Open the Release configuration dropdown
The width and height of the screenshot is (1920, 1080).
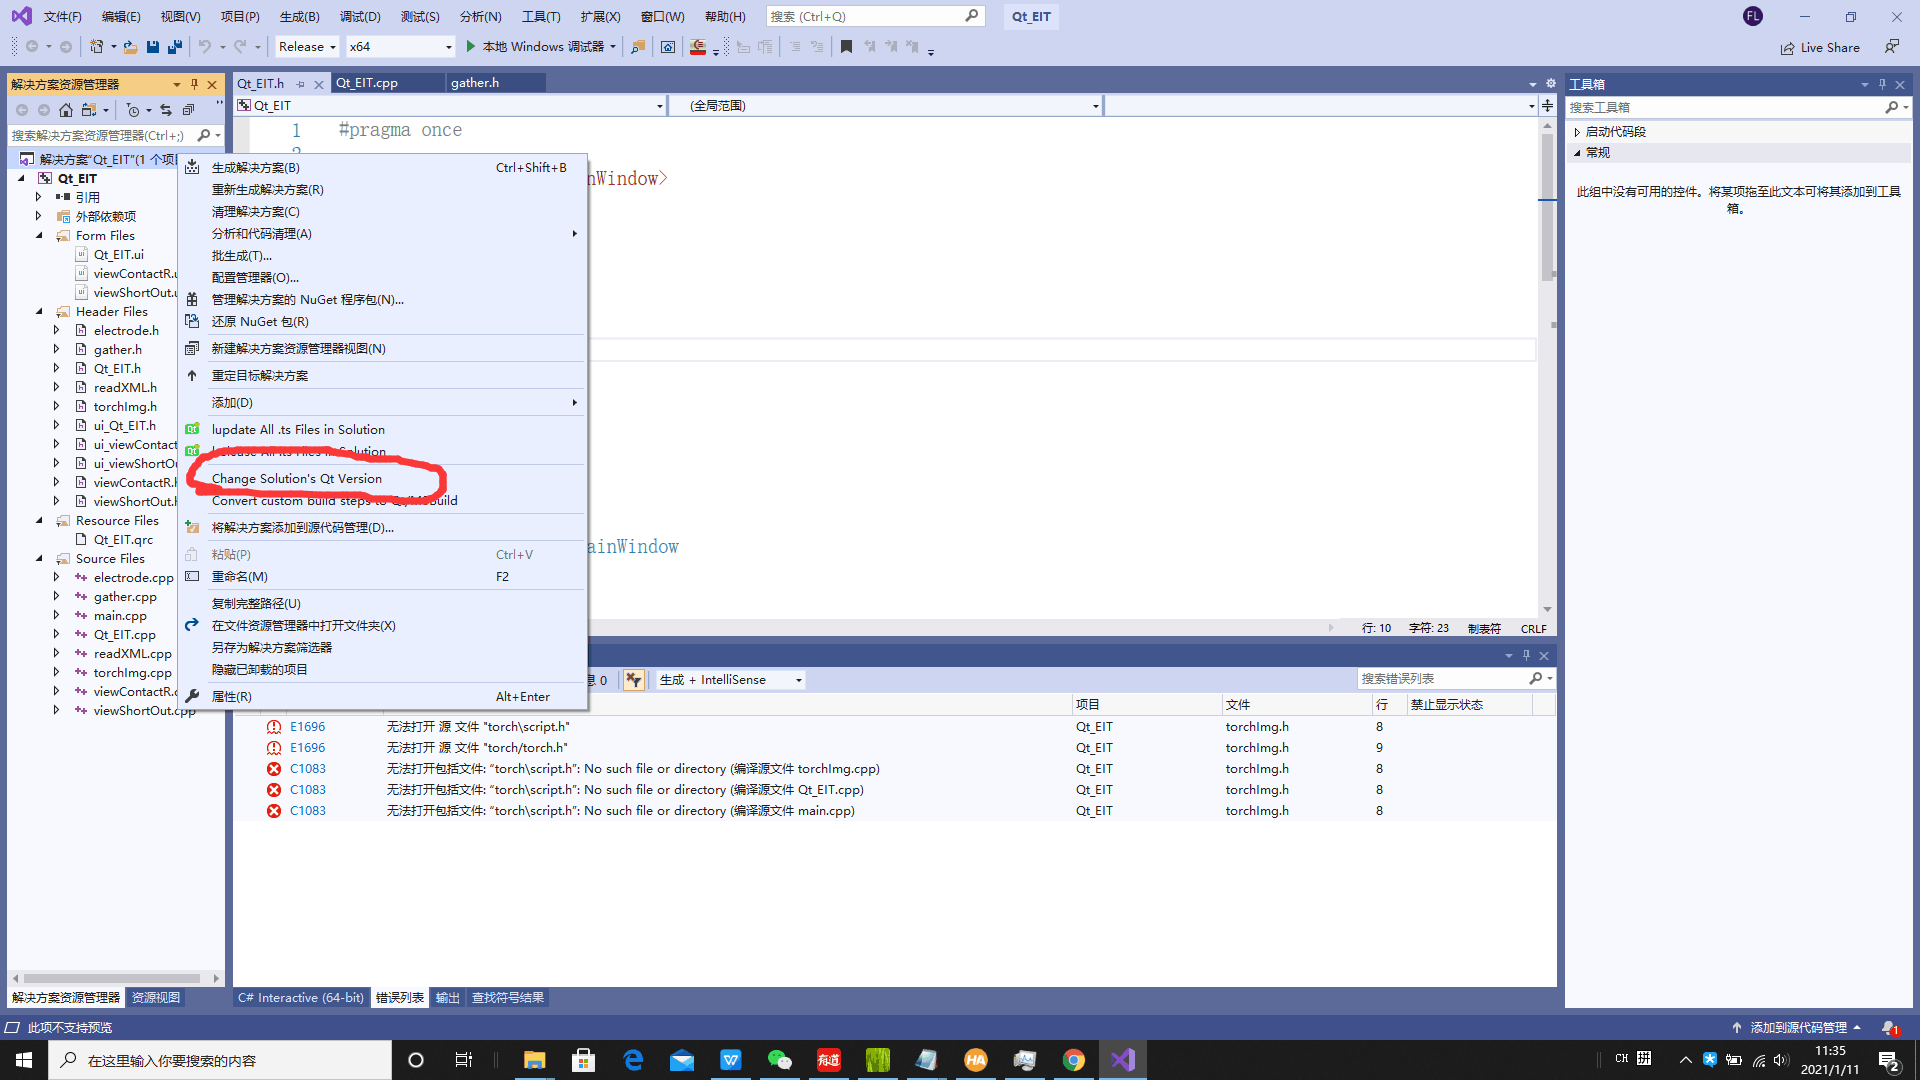[307, 46]
